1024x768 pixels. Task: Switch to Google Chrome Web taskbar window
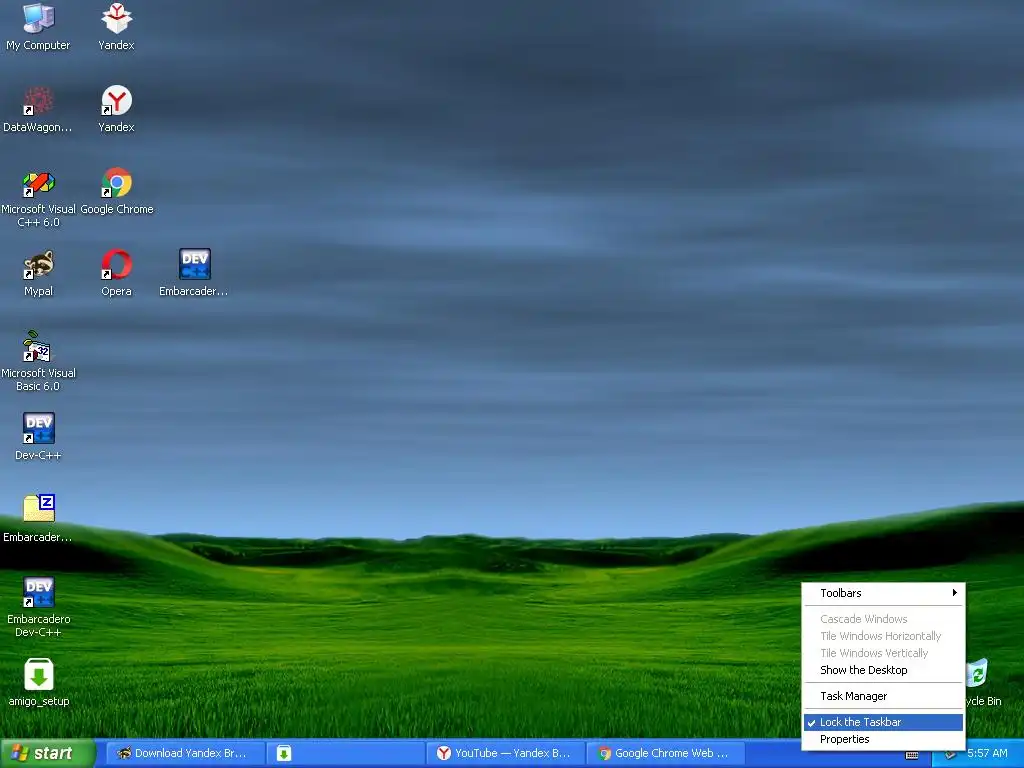click(666, 754)
